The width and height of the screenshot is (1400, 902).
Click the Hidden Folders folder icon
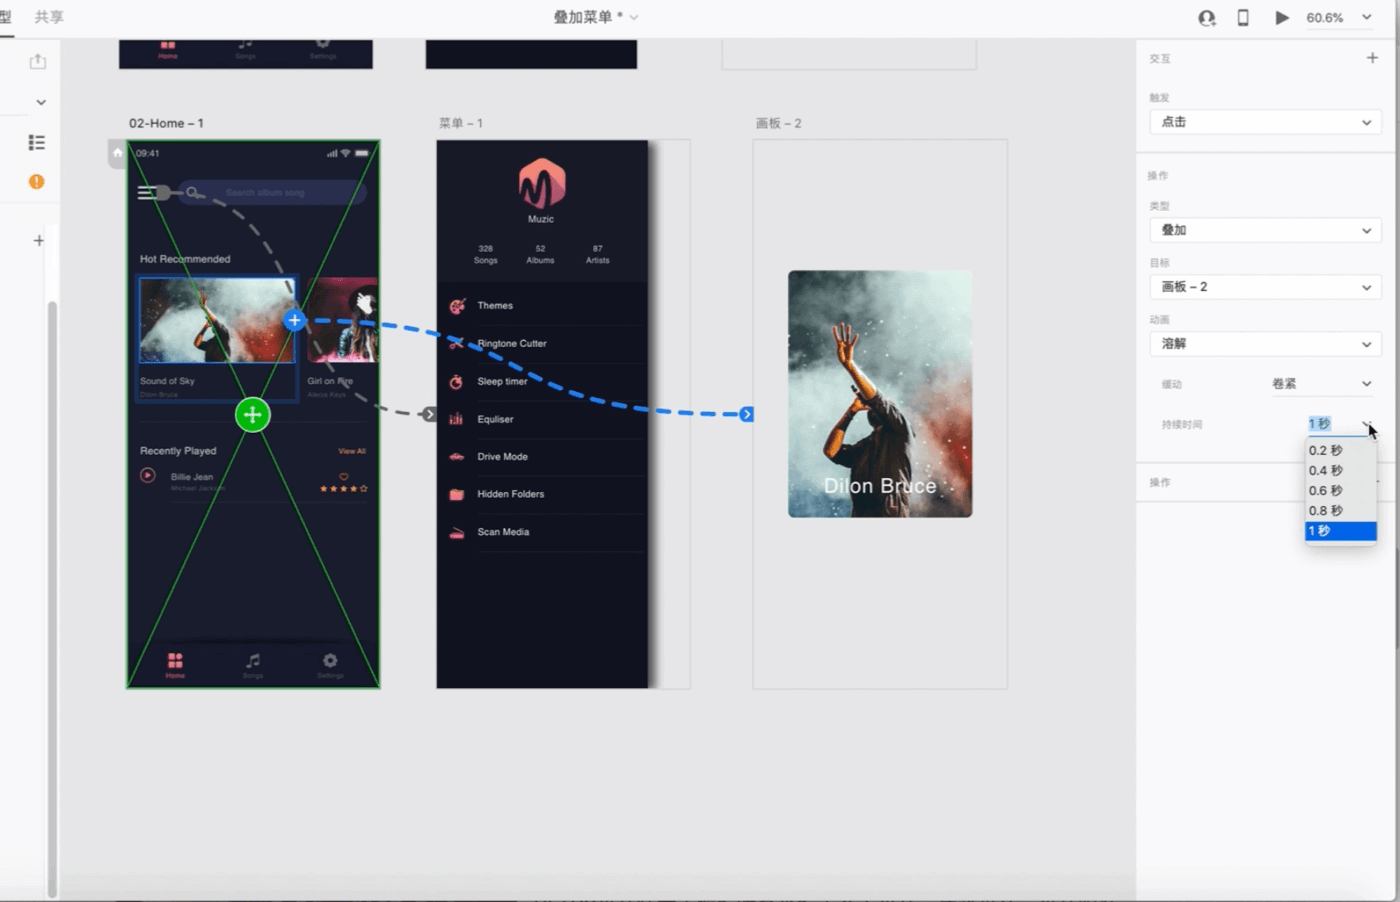pyautogui.click(x=456, y=494)
